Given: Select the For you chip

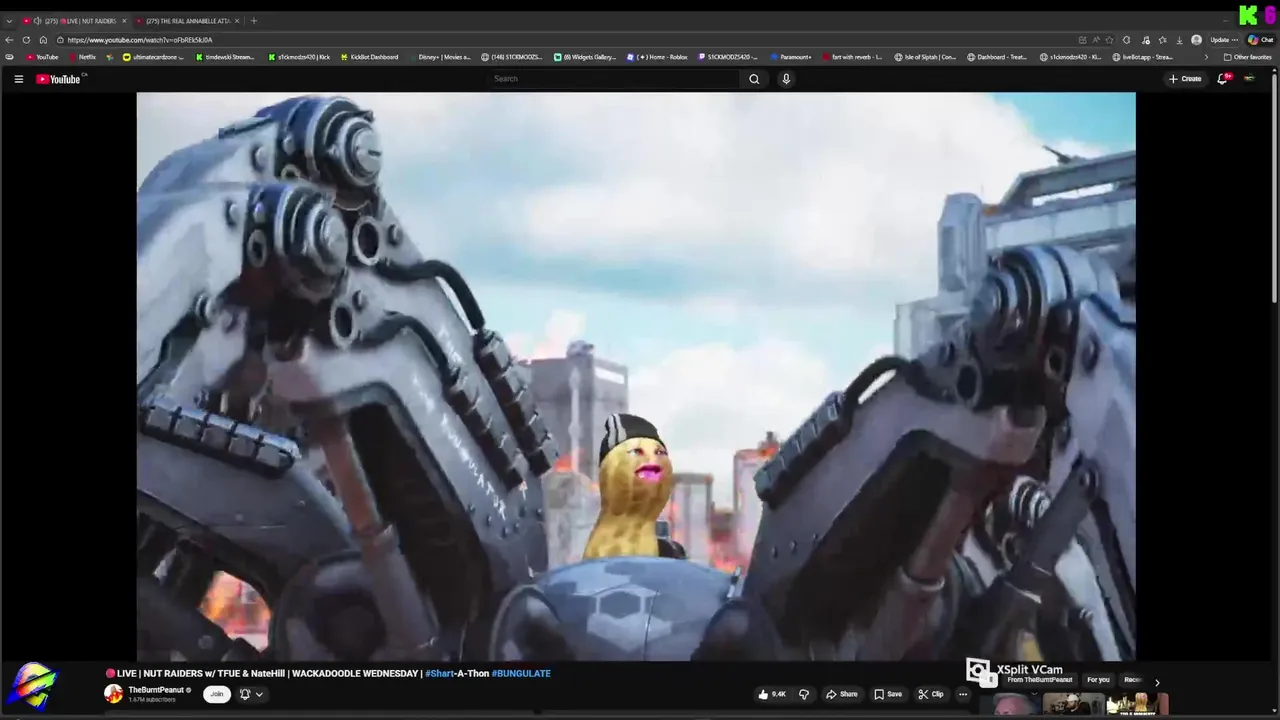Looking at the screenshot, I should (1098, 680).
